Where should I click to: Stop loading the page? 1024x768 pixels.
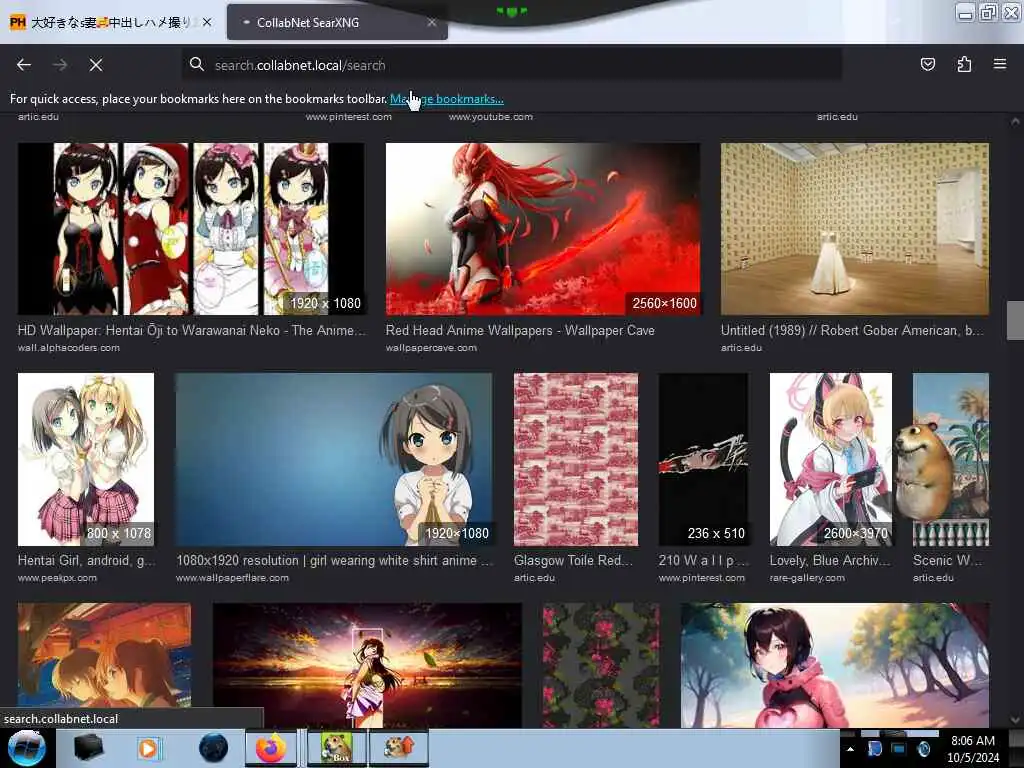click(95, 65)
